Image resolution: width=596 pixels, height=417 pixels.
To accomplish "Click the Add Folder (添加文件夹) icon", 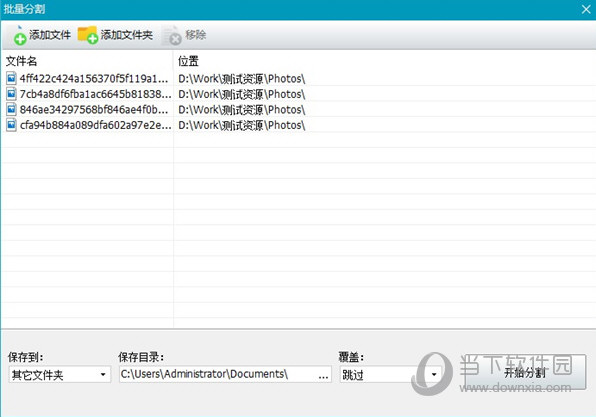I will click(x=88, y=35).
